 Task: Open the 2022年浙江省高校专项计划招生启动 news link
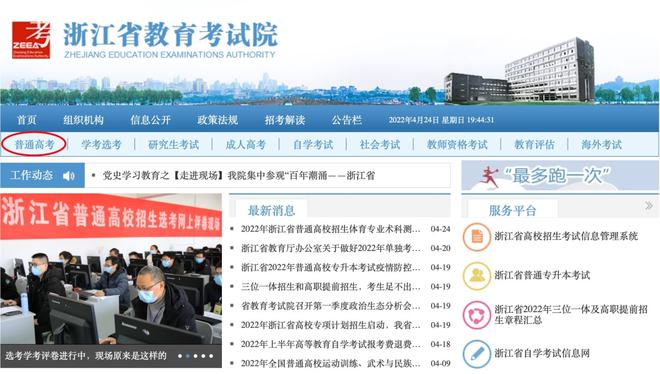coord(330,325)
